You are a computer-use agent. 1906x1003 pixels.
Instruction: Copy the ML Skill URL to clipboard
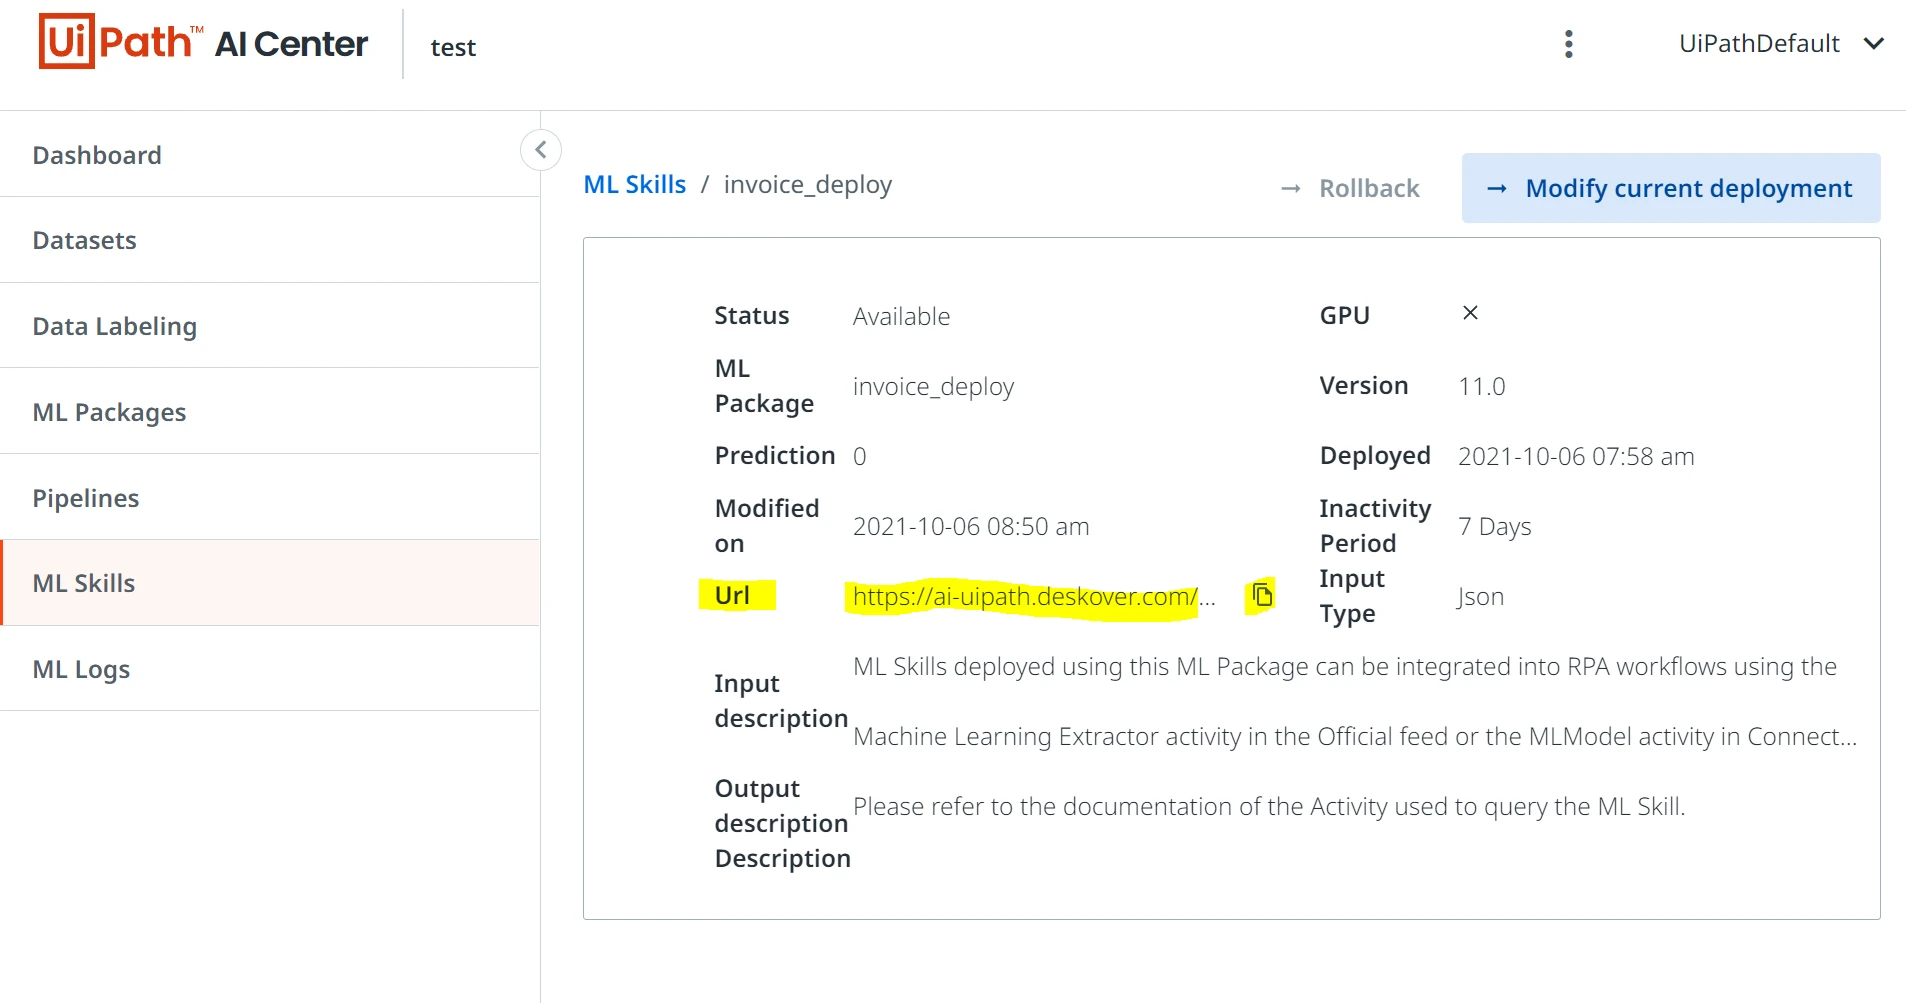[x=1262, y=595]
